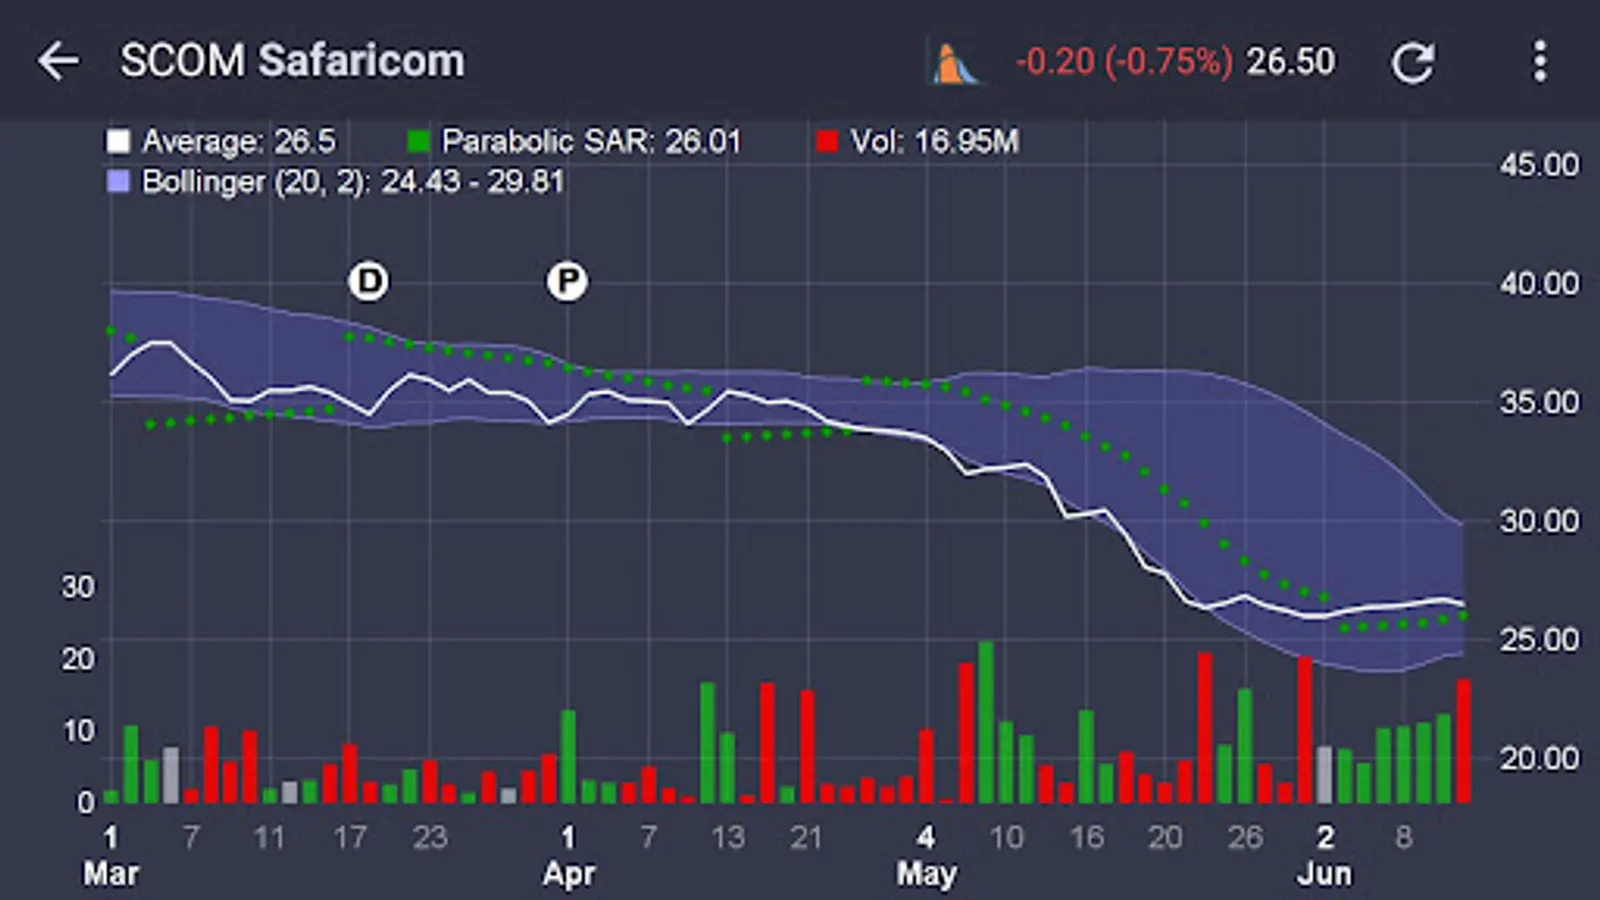1600x900 pixels.
Task: Click the volume axis label '0'
Action: 86,802
